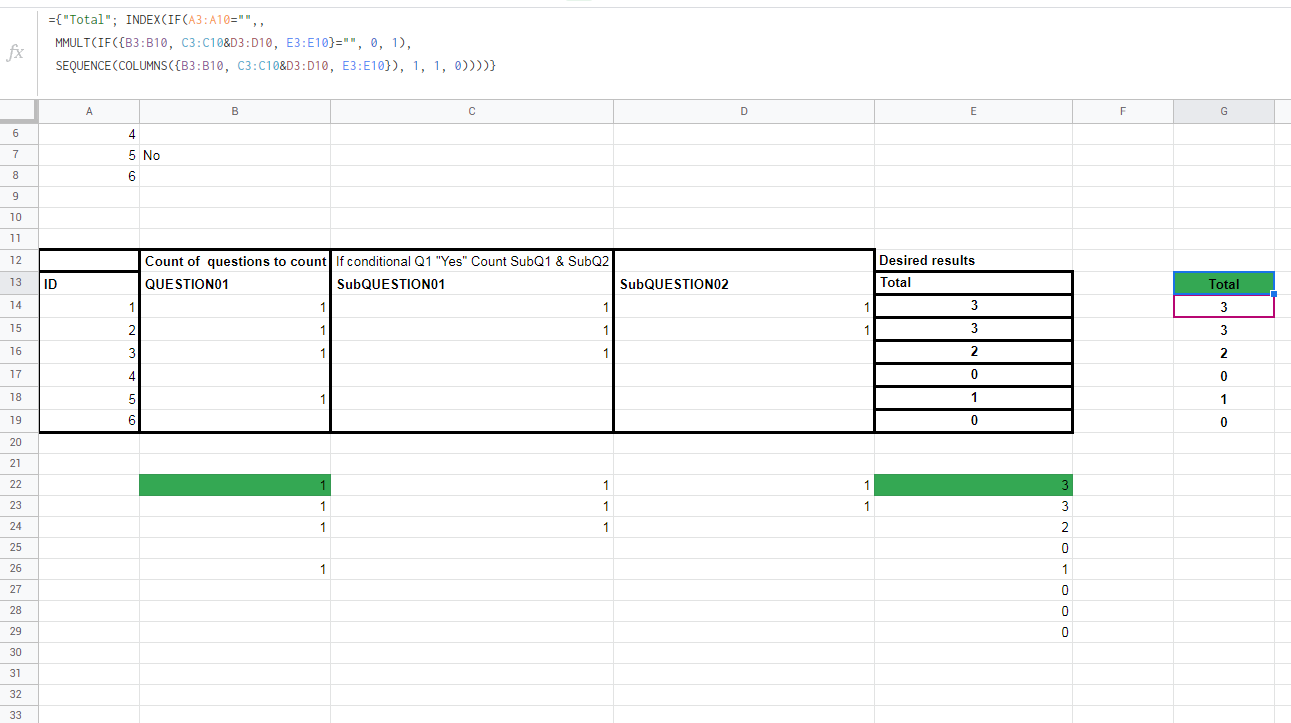
Task: Click cell C24 containing 1
Action: point(472,527)
